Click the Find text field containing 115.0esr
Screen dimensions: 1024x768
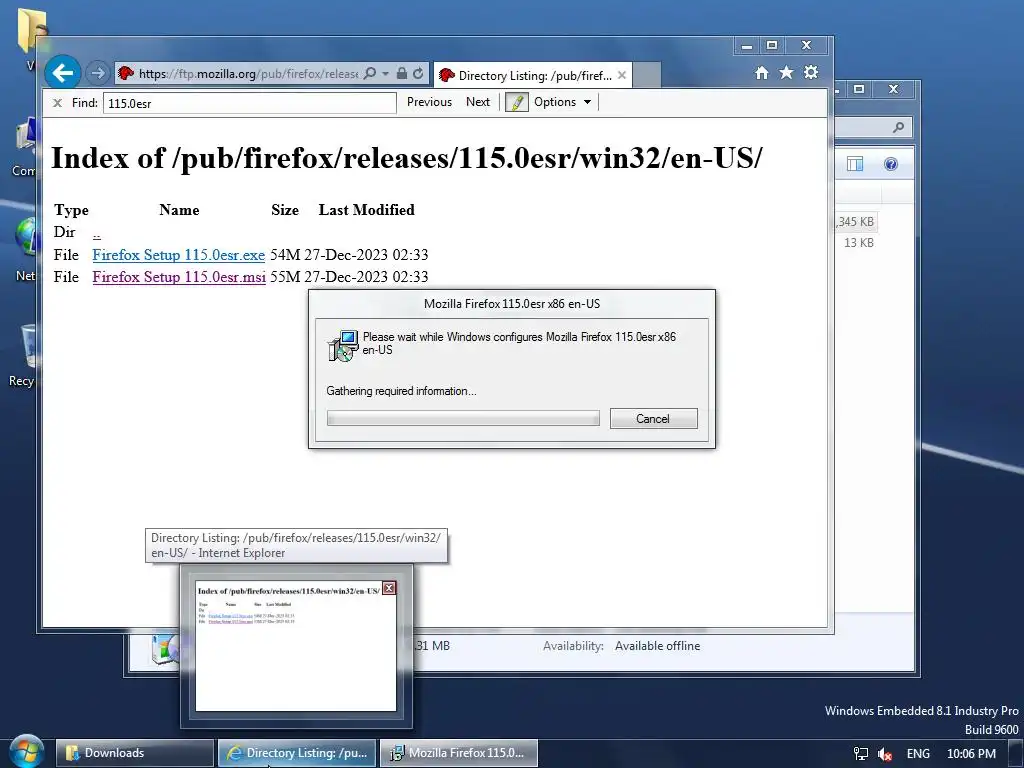point(249,103)
